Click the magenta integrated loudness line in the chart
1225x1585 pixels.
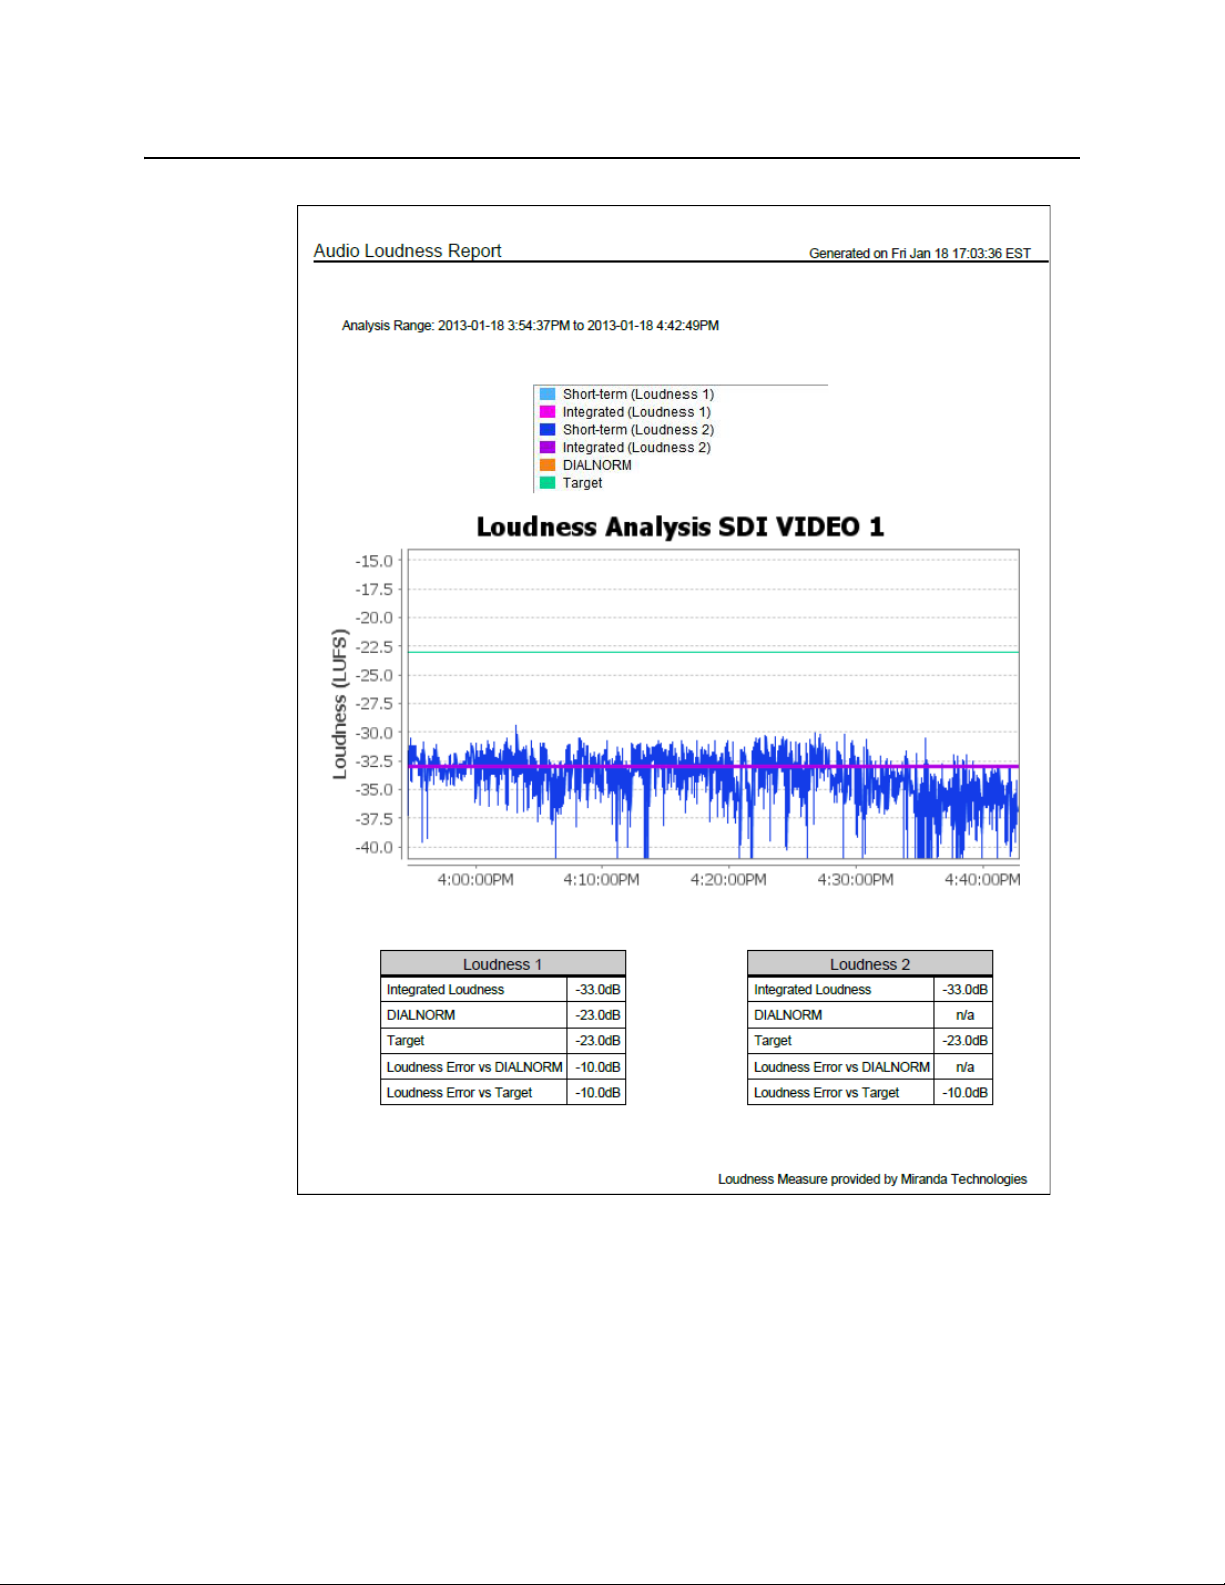713,766
